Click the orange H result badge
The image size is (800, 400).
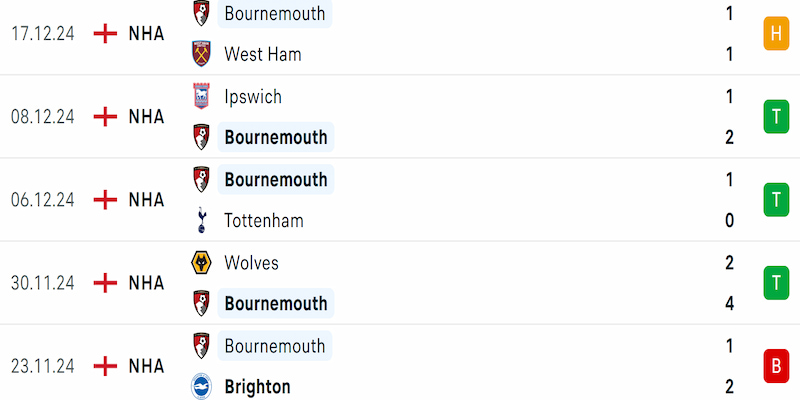click(776, 34)
